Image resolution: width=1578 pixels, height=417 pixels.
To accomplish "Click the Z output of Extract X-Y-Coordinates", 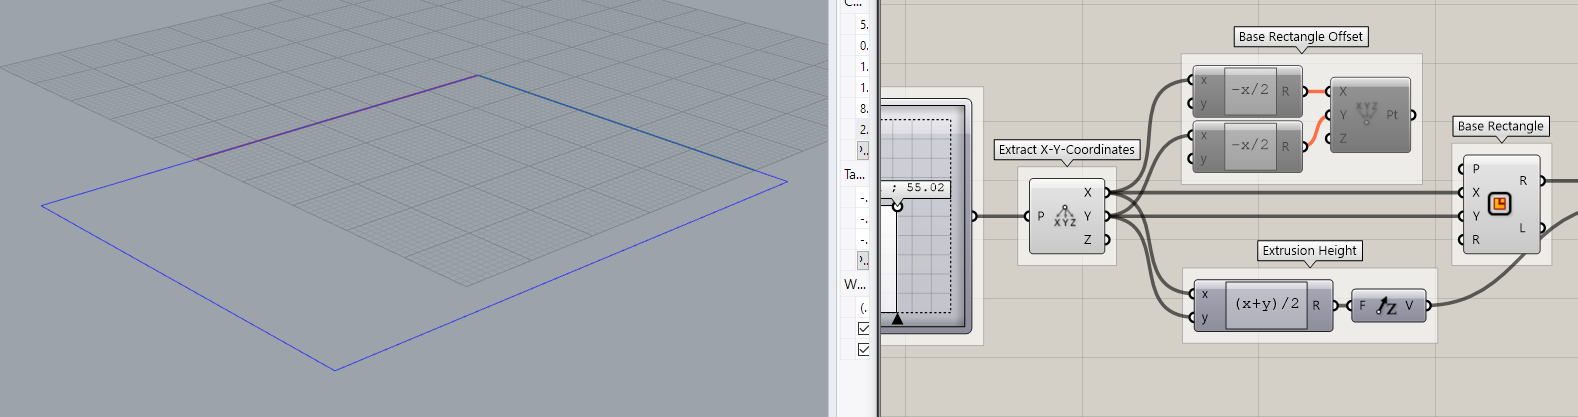I will (x=1107, y=240).
